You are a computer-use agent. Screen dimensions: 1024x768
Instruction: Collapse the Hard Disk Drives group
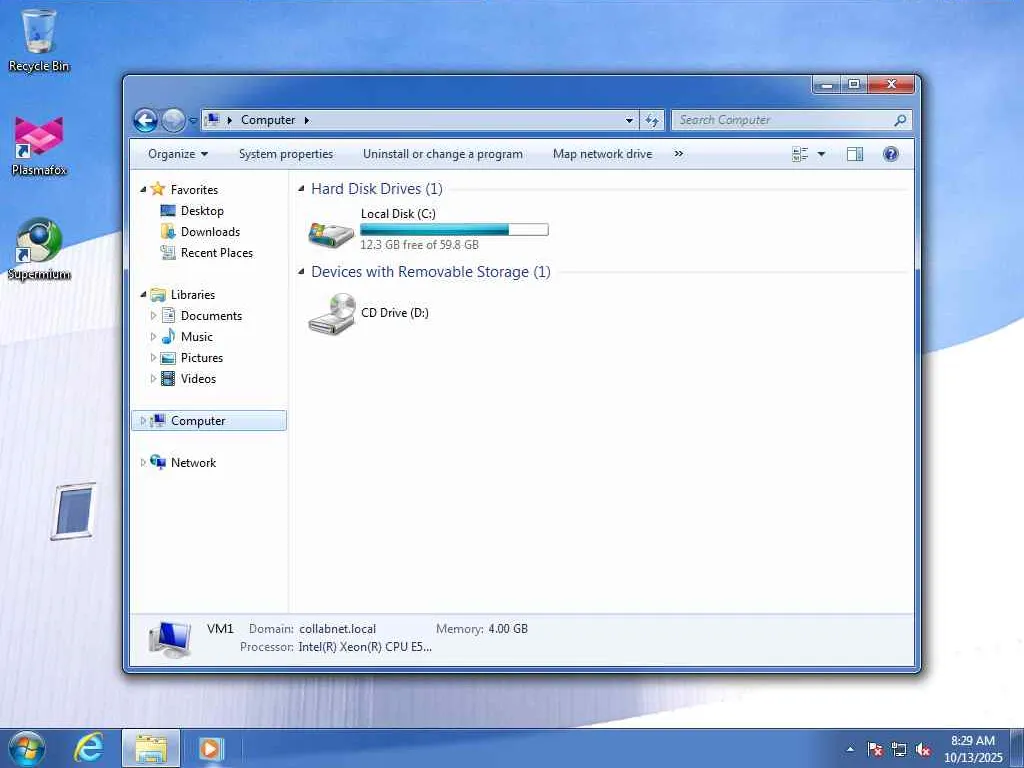301,189
